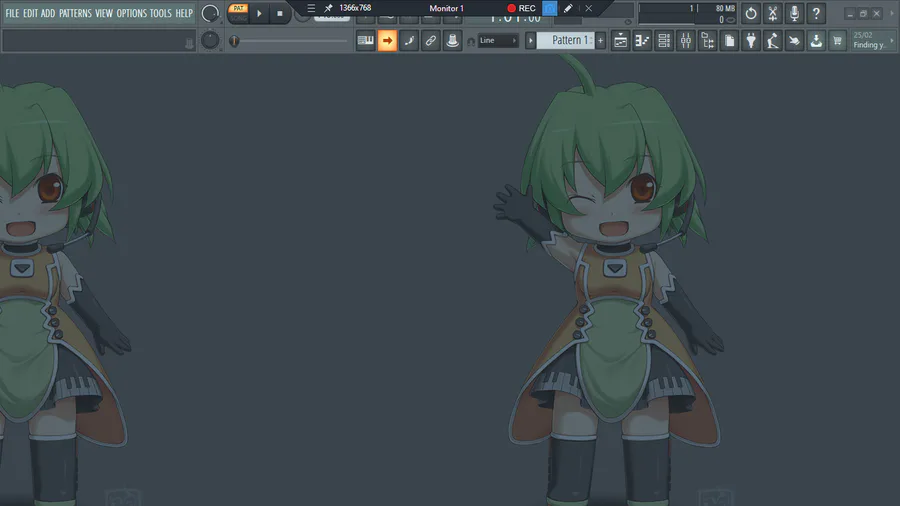Open the EDIT menu
The image size is (900, 506).
click(x=30, y=13)
